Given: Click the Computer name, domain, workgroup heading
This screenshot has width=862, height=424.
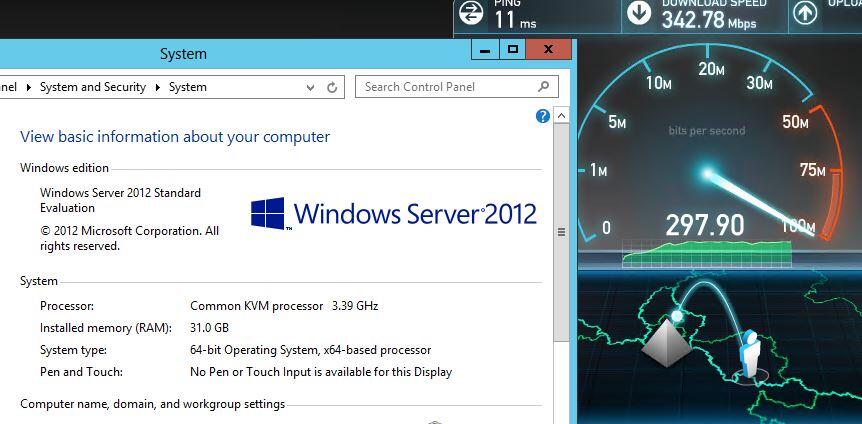Looking at the screenshot, I should pos(152,404).
